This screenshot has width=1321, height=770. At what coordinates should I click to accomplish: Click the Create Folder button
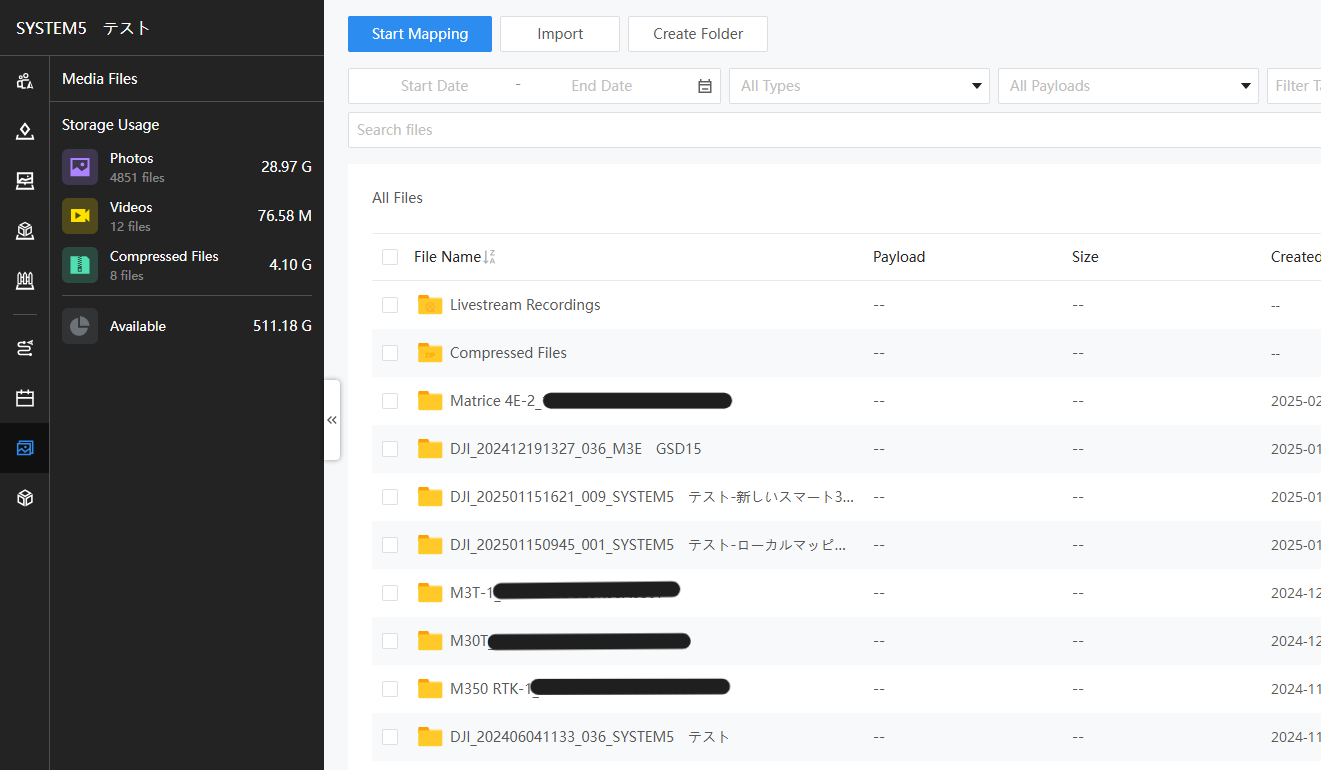tap(698, 34)
